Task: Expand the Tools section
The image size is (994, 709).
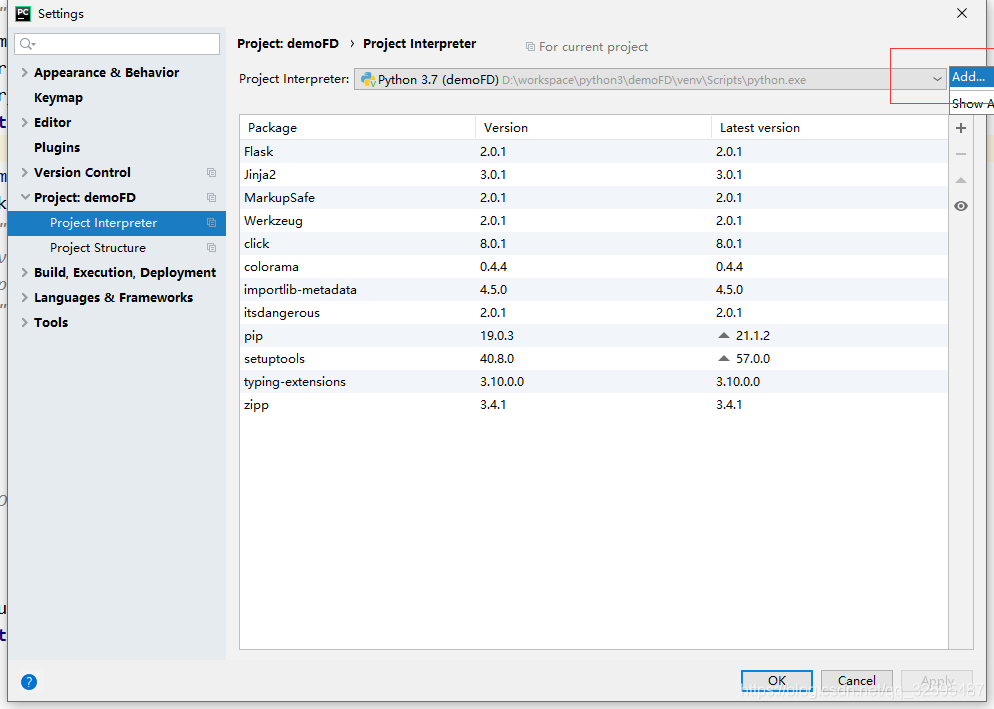Action: (24, 322)
